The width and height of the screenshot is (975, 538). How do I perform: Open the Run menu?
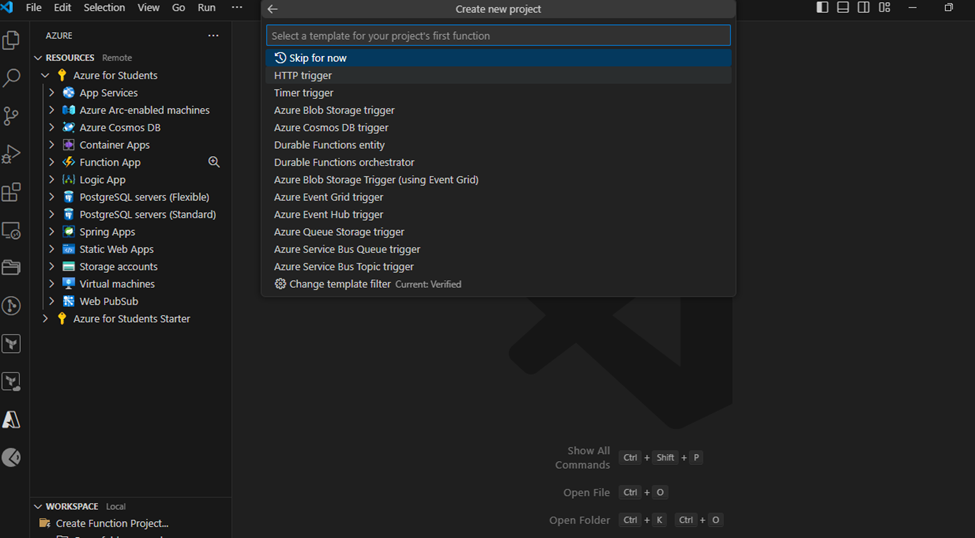206,7
